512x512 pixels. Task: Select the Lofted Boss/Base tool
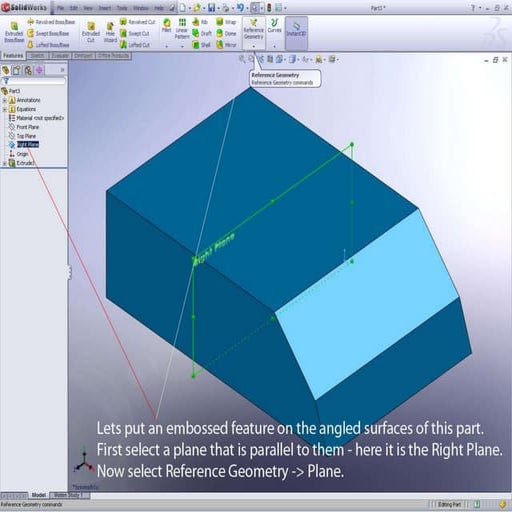click(48, 45)
